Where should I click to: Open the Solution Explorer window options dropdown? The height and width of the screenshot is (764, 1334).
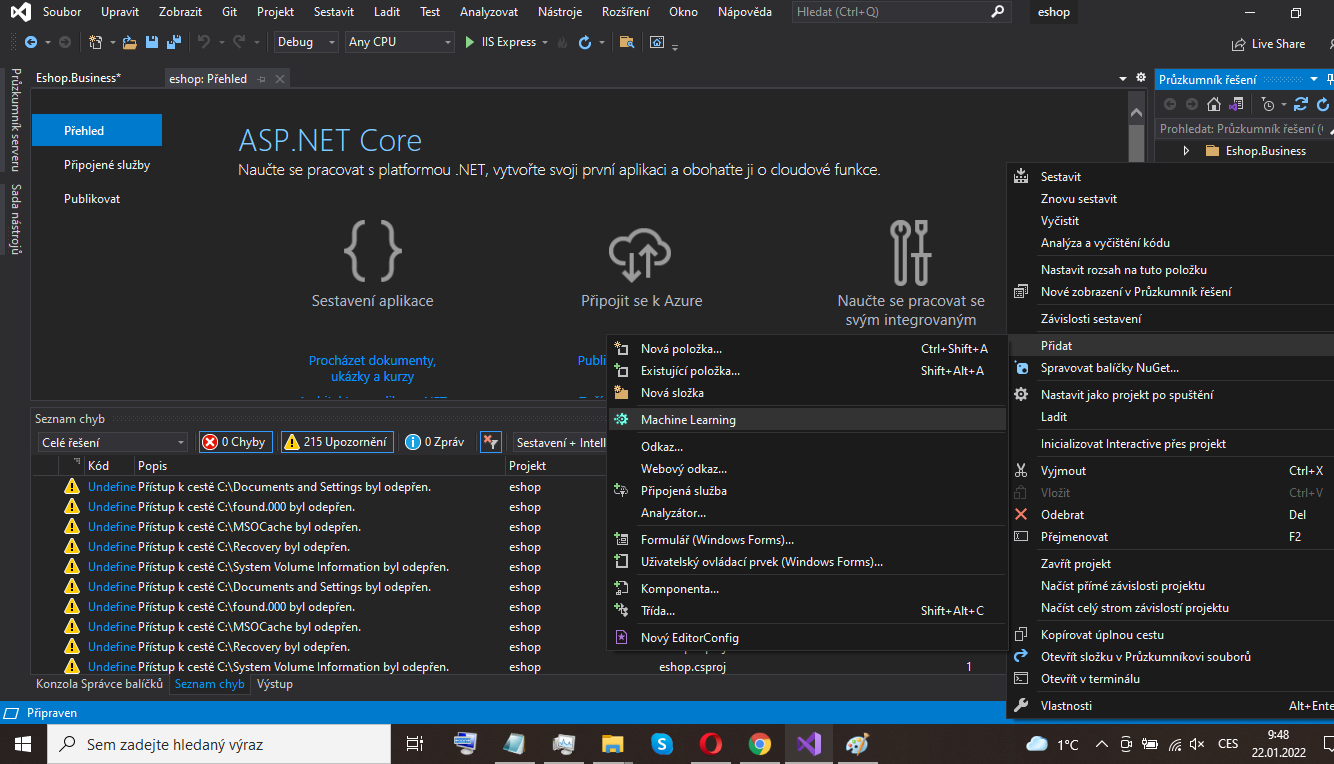(x=1314, y=79)
